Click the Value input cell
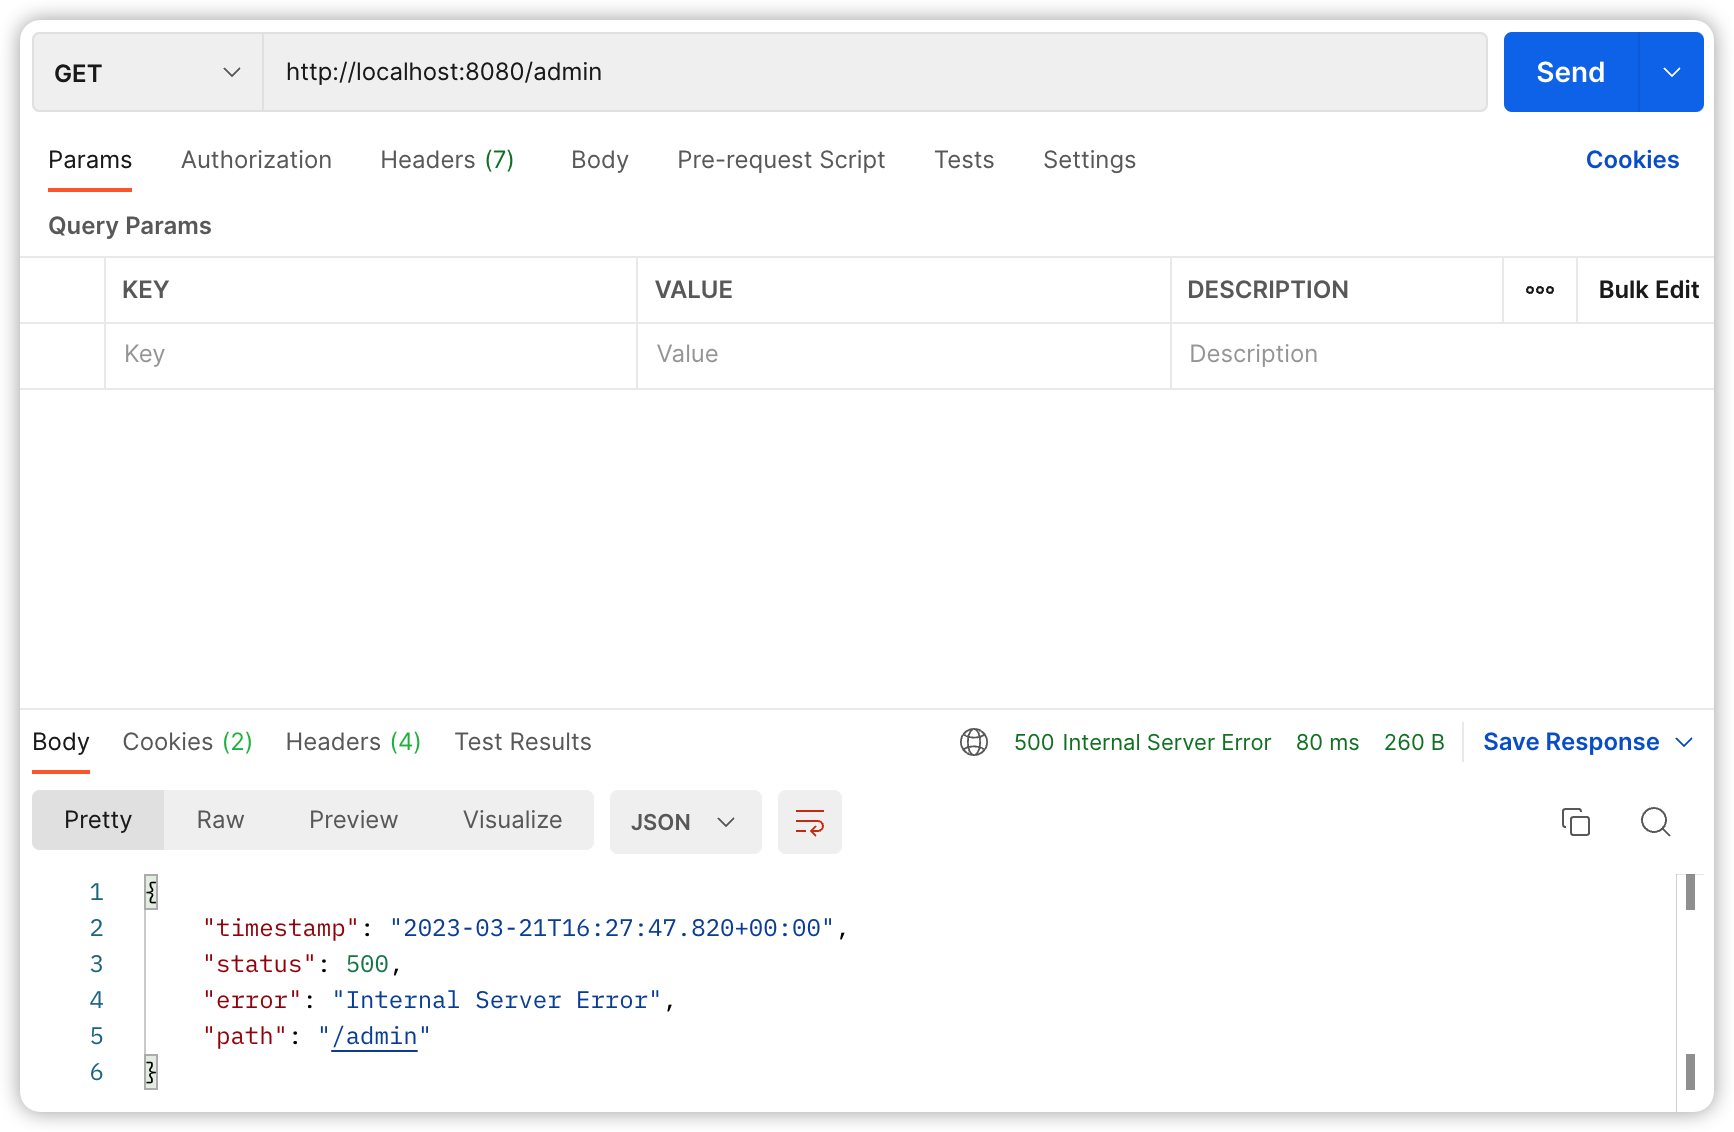Image resolution: width=1734 pixels, height=1132 pixels. pyautogui.click(x=904, y=355)
